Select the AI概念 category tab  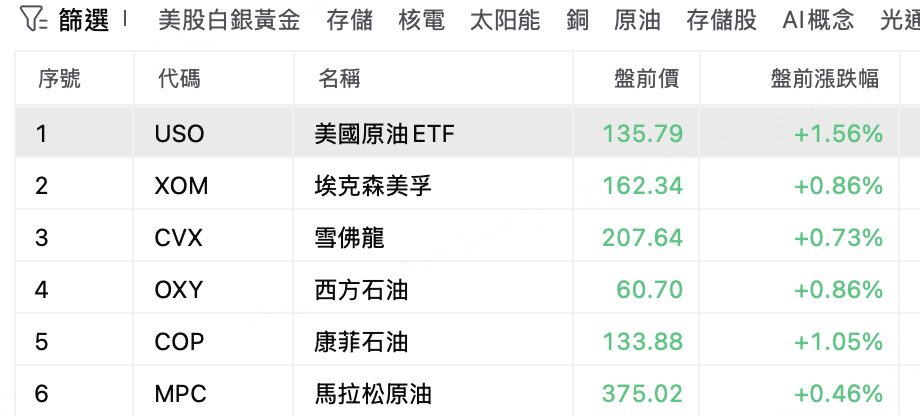(818, 21)
